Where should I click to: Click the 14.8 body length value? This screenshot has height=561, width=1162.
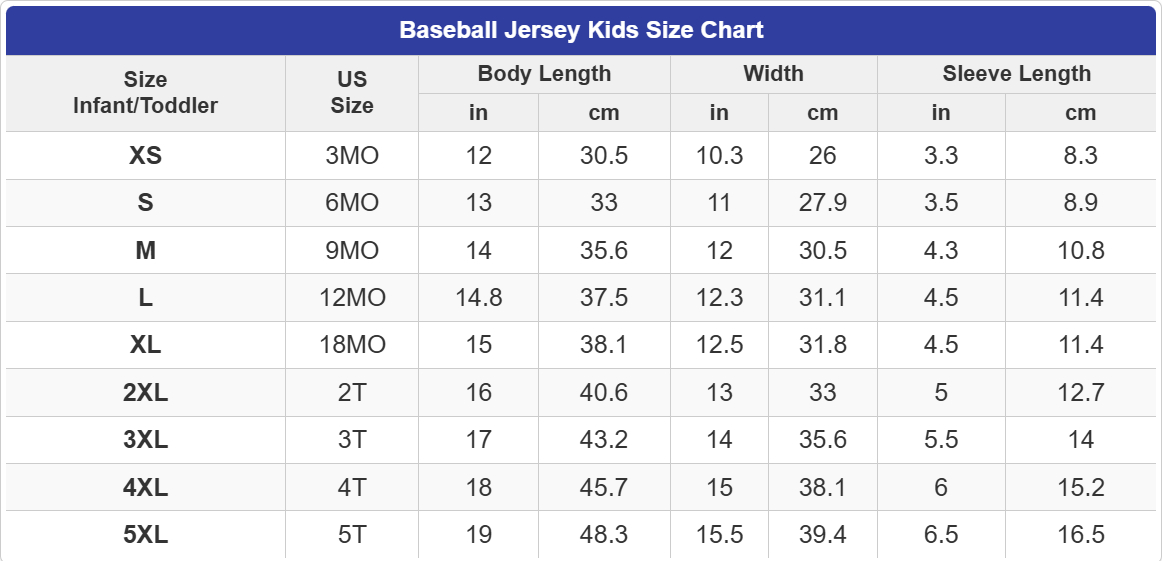(x=478, y=298)
